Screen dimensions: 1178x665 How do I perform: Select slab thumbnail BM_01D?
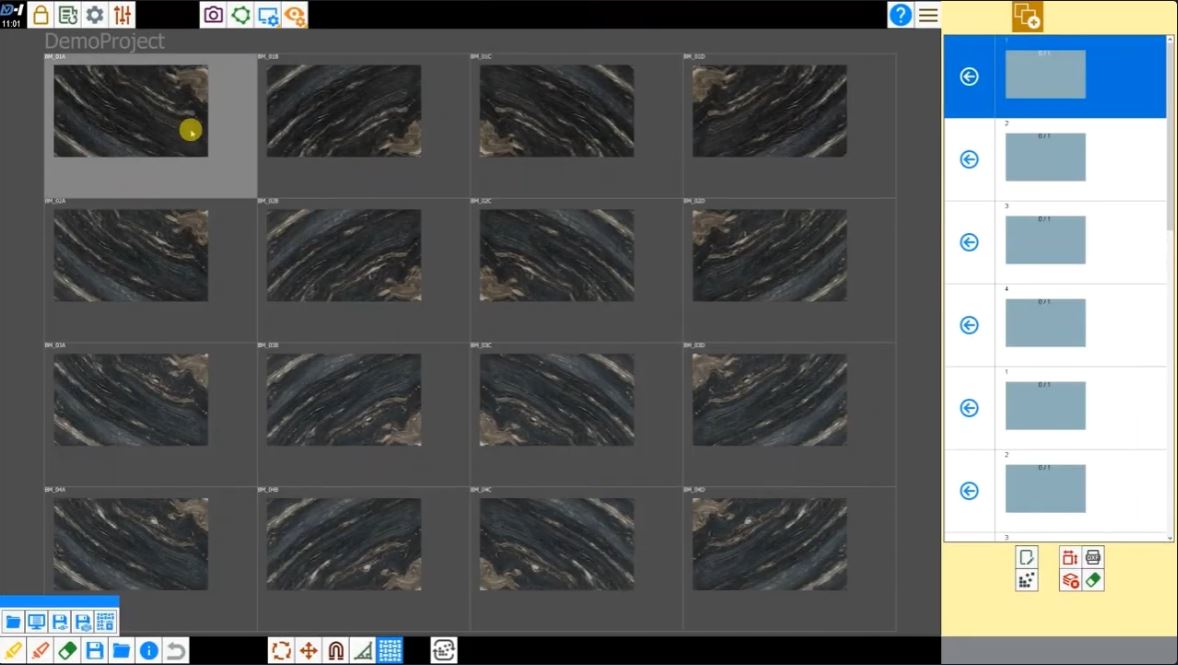point(769,110)
